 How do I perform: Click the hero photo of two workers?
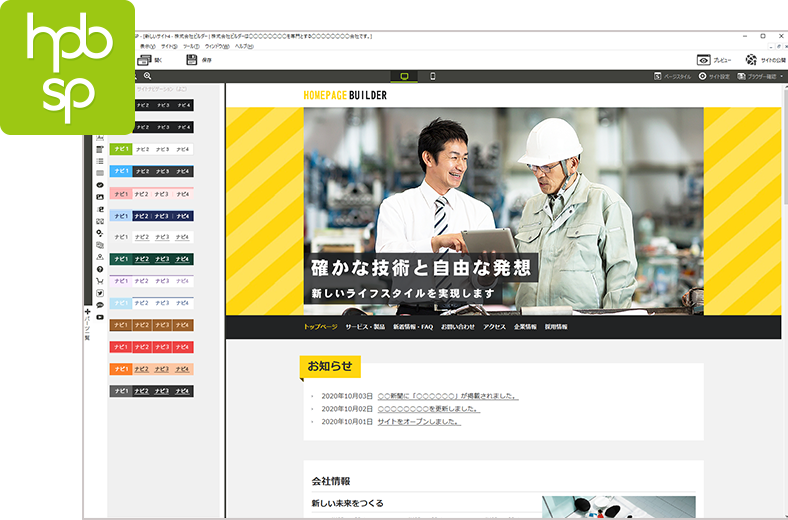[x=504, y=211]
